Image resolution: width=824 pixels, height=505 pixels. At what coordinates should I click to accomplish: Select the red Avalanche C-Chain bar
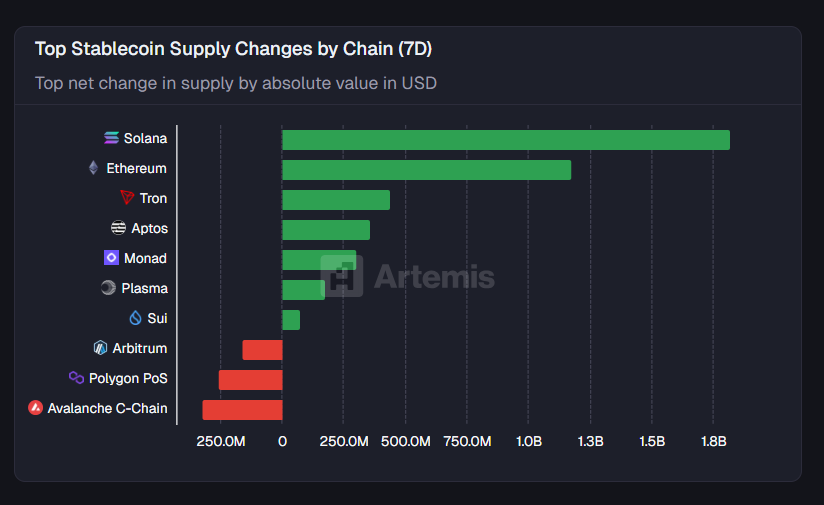242,410
